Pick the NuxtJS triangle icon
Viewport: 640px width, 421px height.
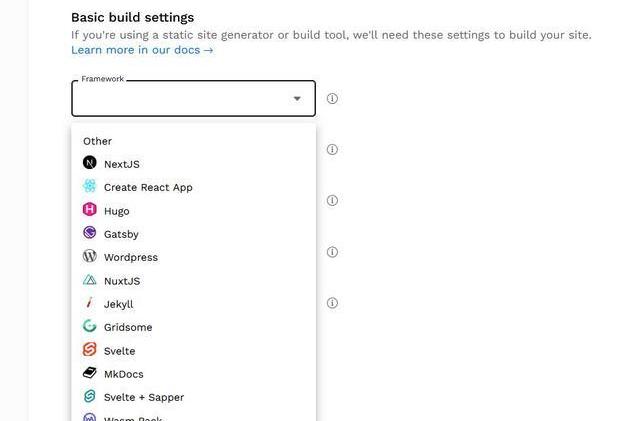click(89, 280)
